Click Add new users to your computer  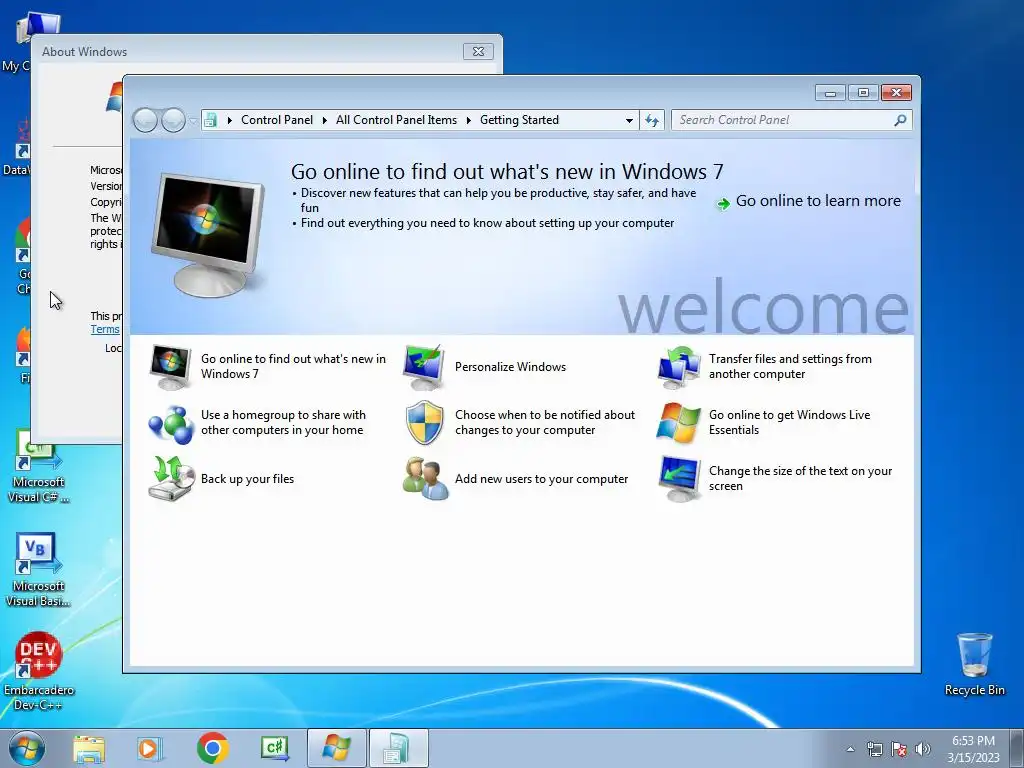541,479
